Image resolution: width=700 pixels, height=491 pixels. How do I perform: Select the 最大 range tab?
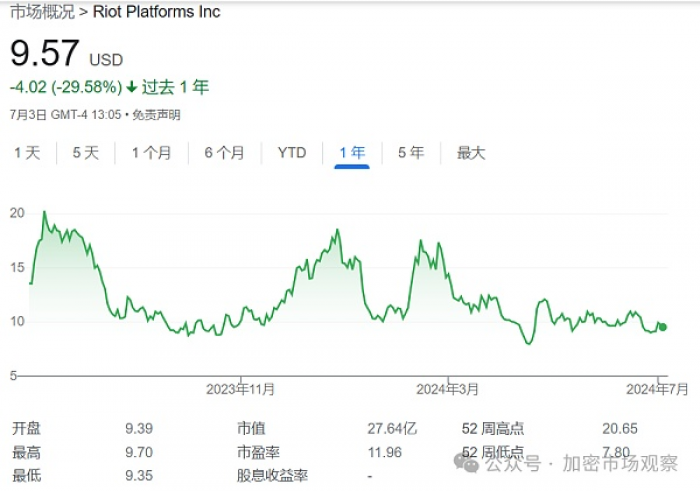pos(471,153)
